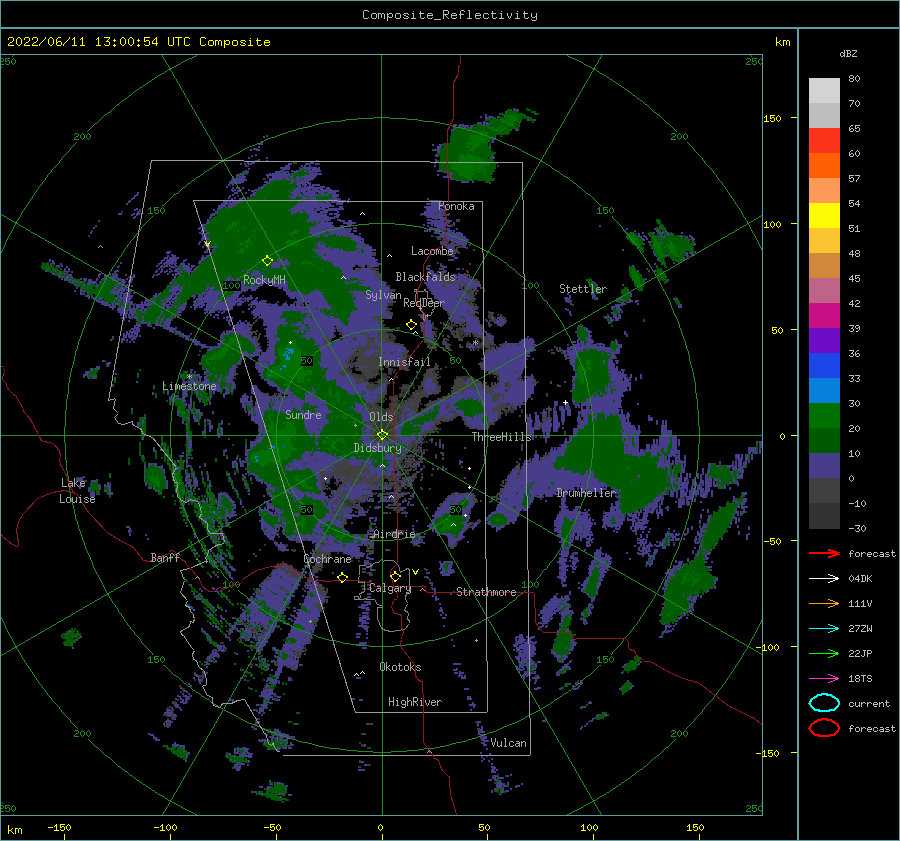Select the Limestone map label

189,386
